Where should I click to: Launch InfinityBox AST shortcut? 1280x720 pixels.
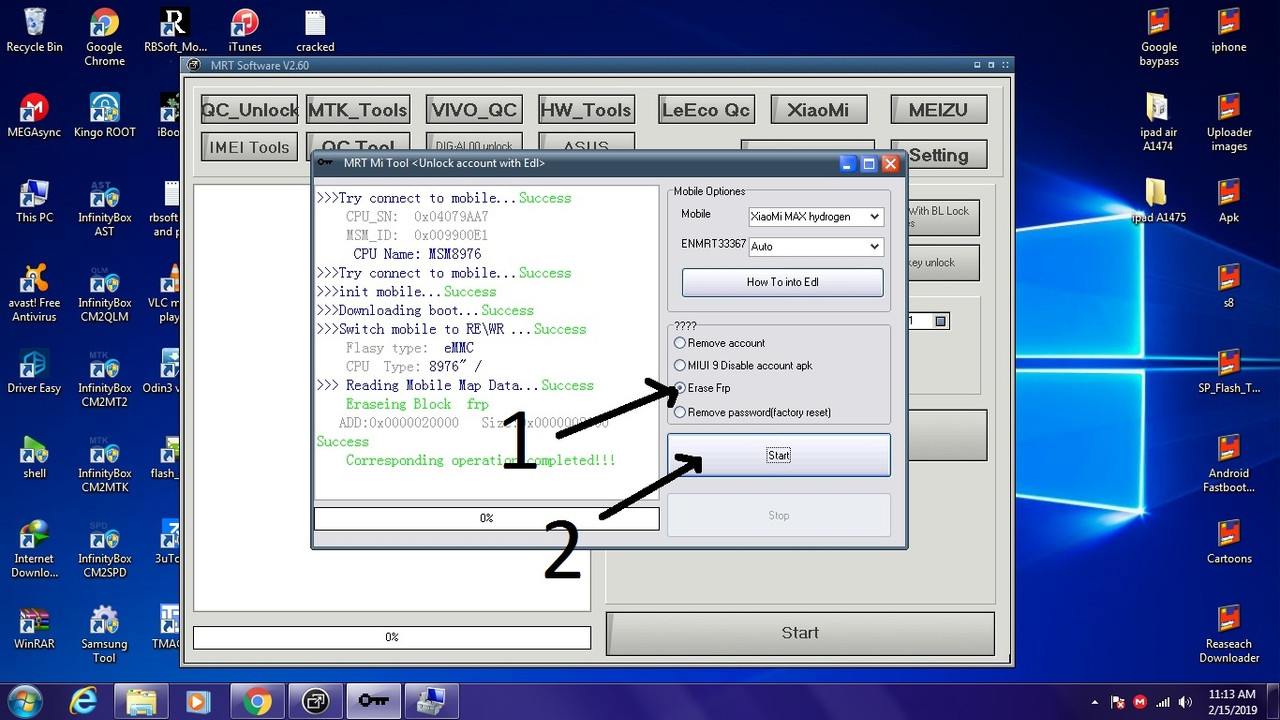click(104, 208)
